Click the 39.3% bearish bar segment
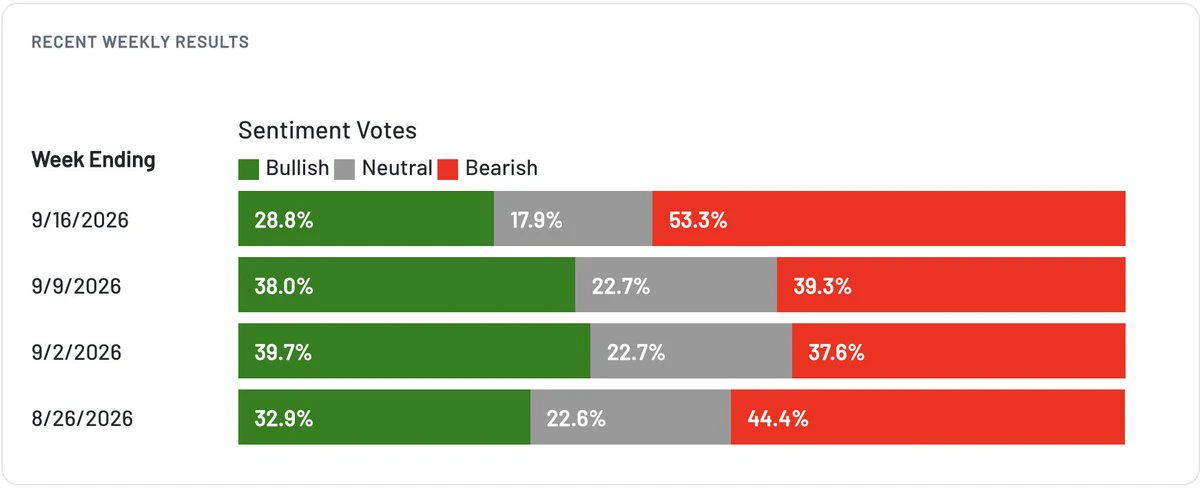 click(951, 285)
